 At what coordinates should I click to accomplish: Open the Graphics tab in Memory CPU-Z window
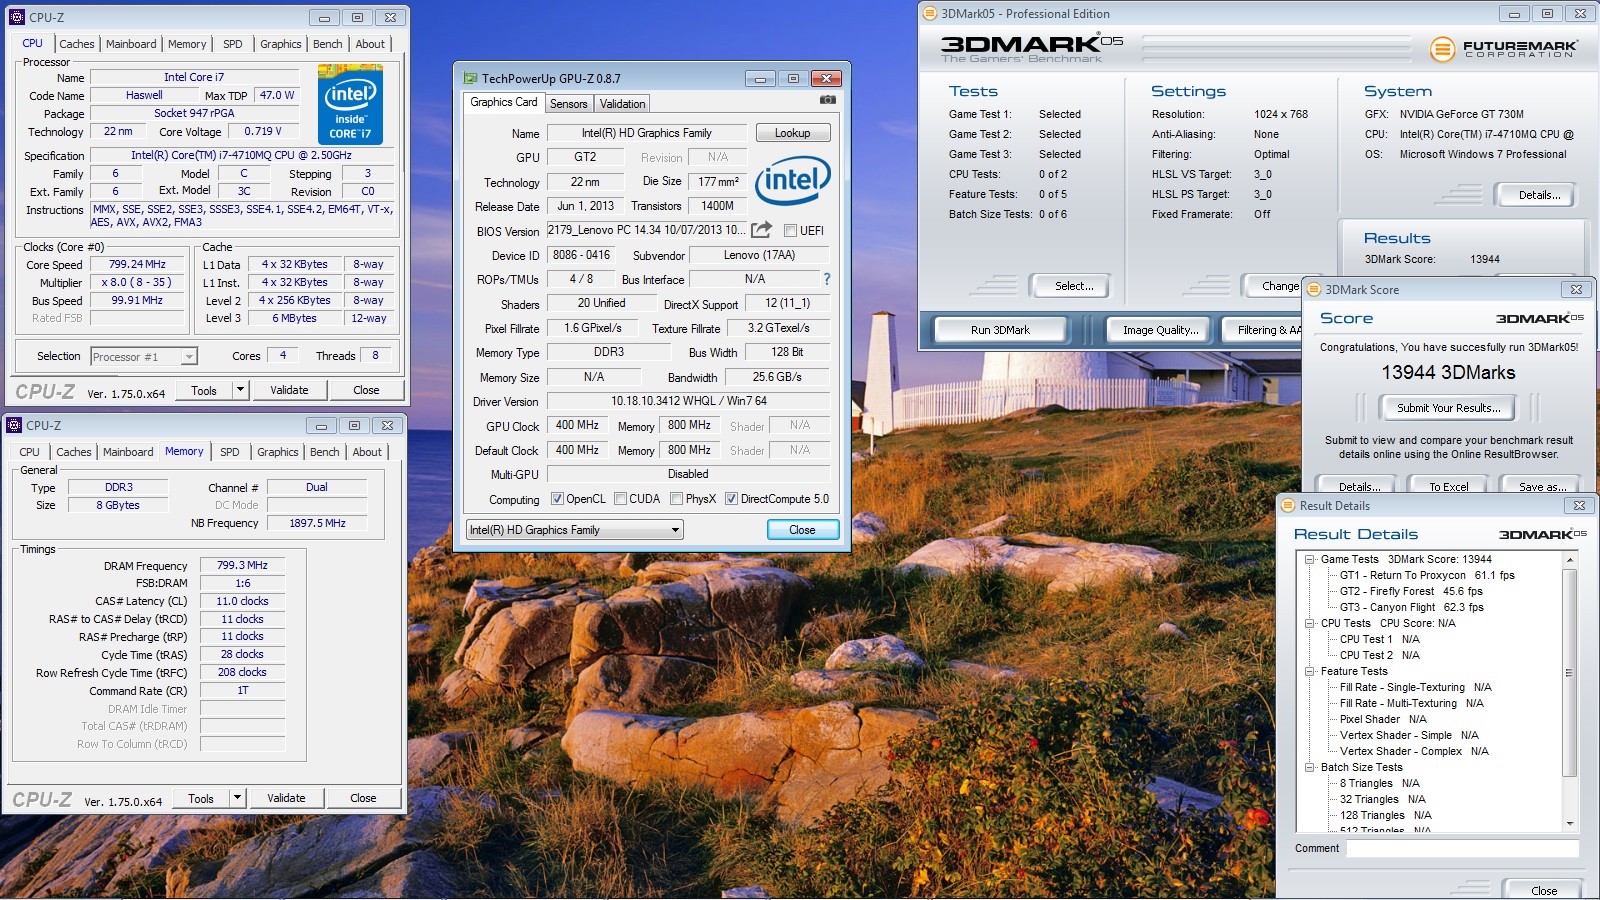(278, 452)
